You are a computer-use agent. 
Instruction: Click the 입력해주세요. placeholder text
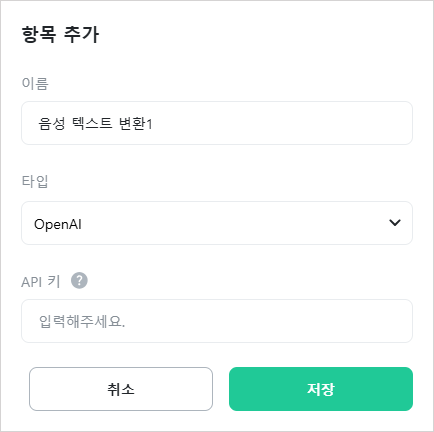(82, 322)
